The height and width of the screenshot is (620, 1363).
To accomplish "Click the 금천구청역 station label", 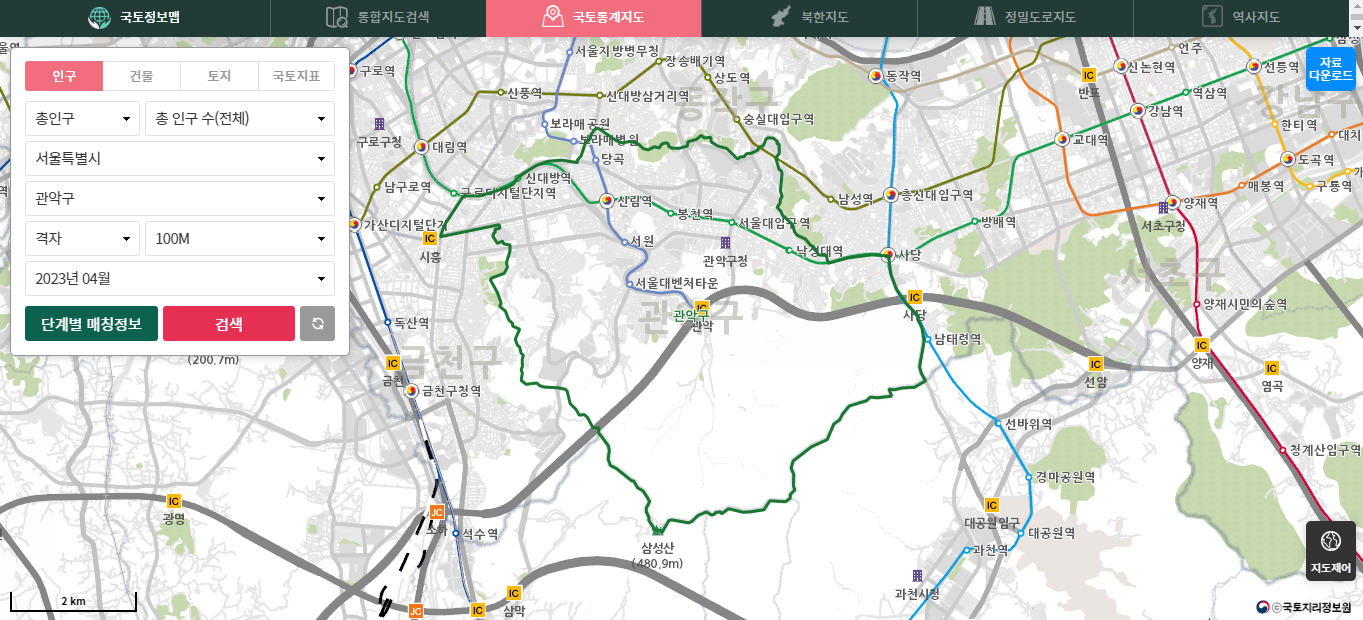I will 452,391.
